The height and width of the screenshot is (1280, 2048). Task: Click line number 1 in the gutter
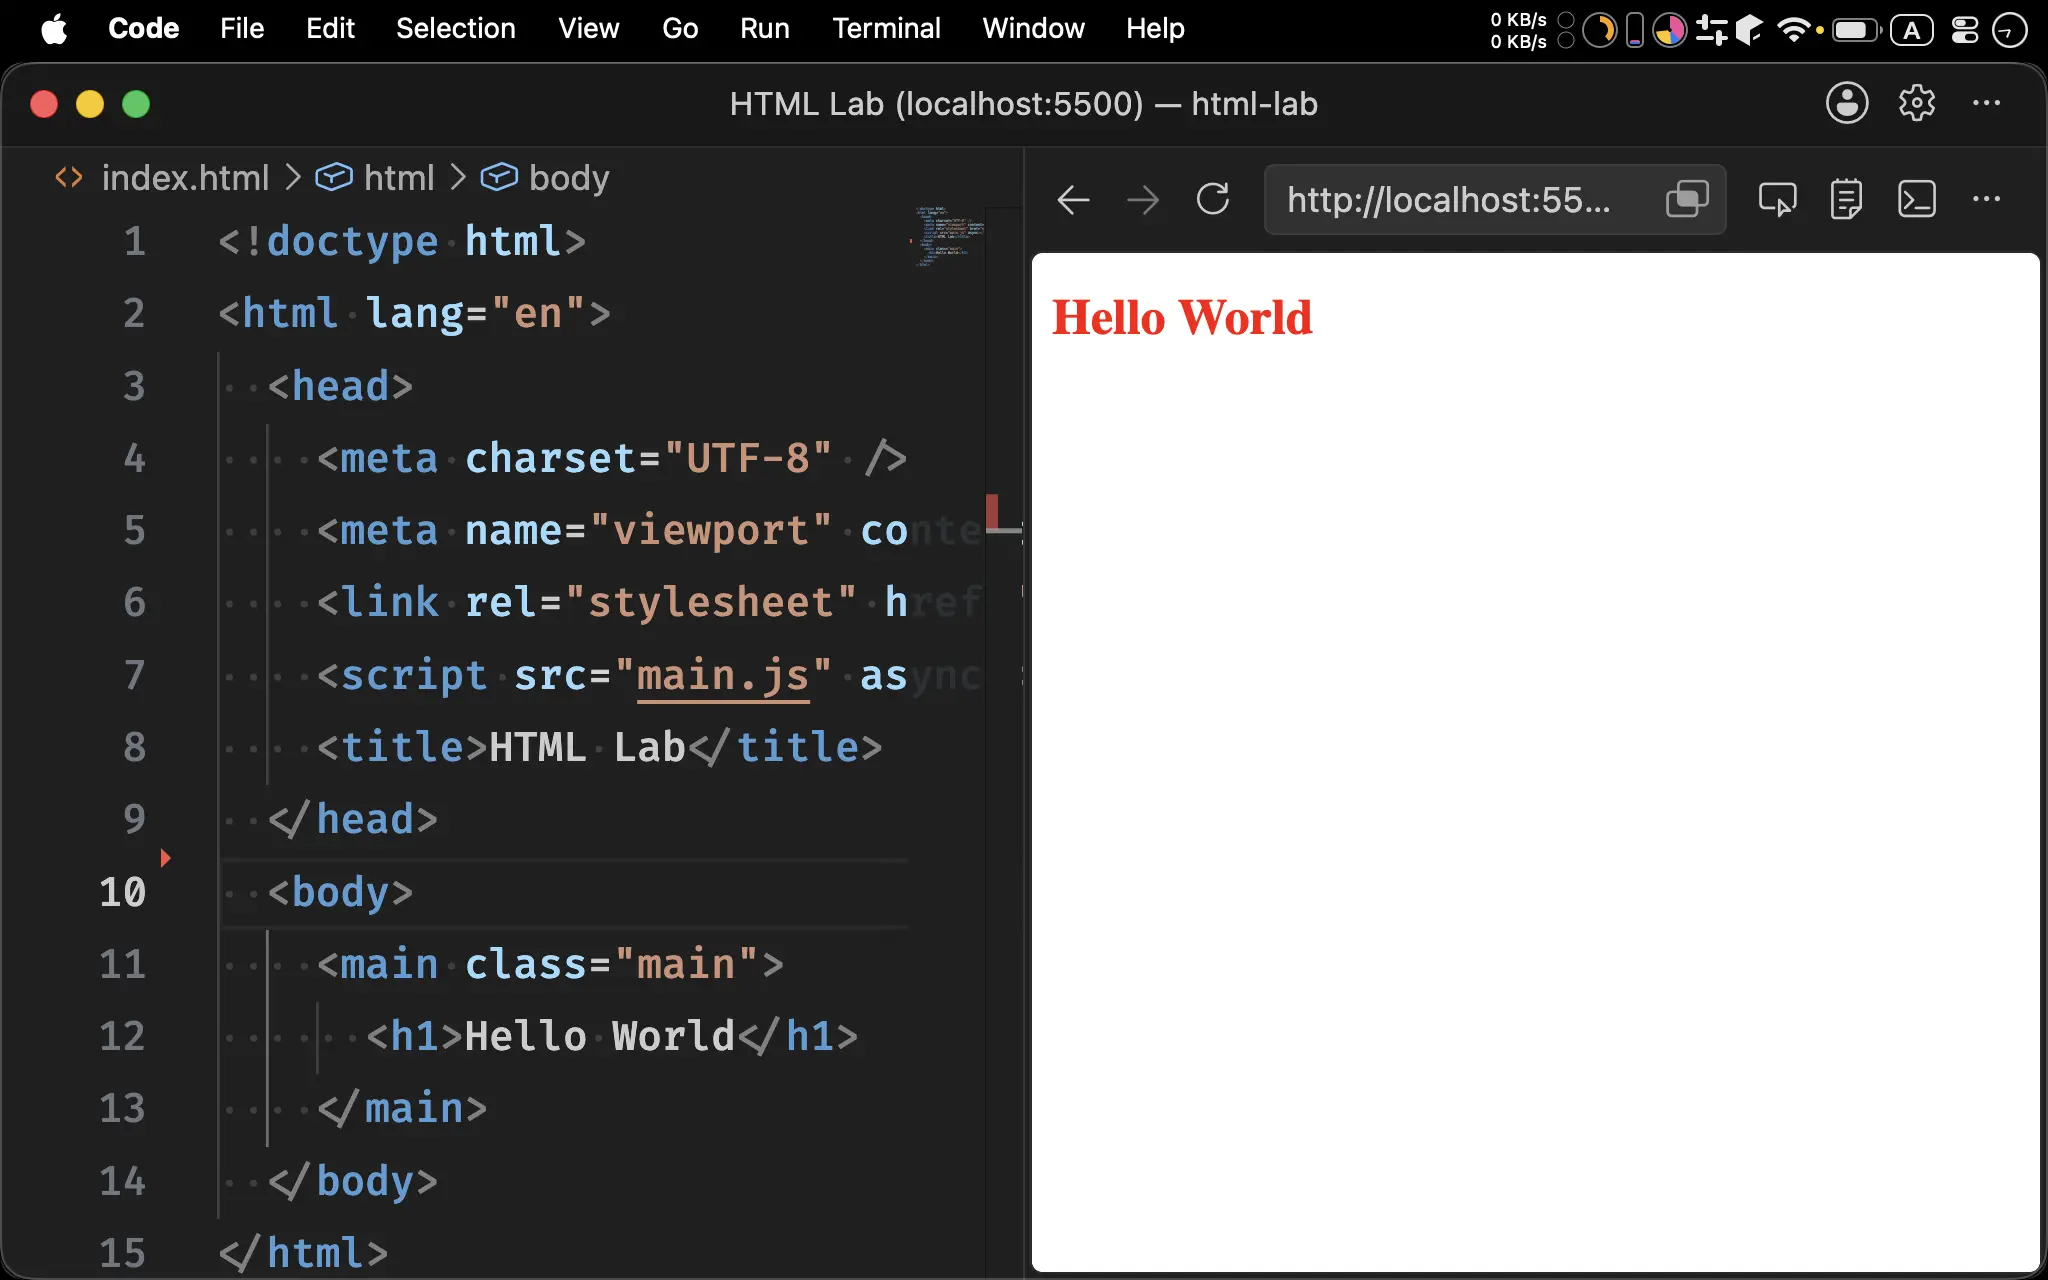[x=134, y=242]
